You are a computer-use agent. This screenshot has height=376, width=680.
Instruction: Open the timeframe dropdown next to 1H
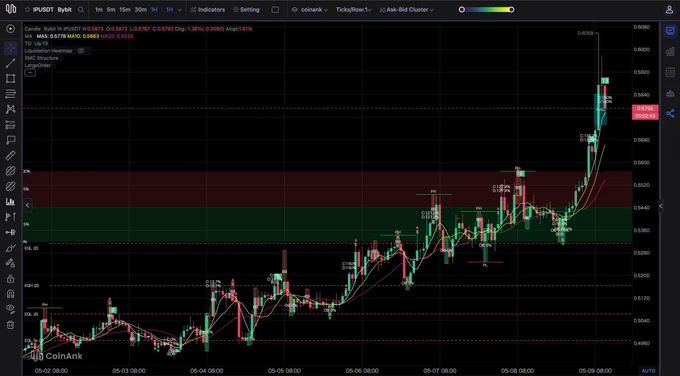[179, 10]
